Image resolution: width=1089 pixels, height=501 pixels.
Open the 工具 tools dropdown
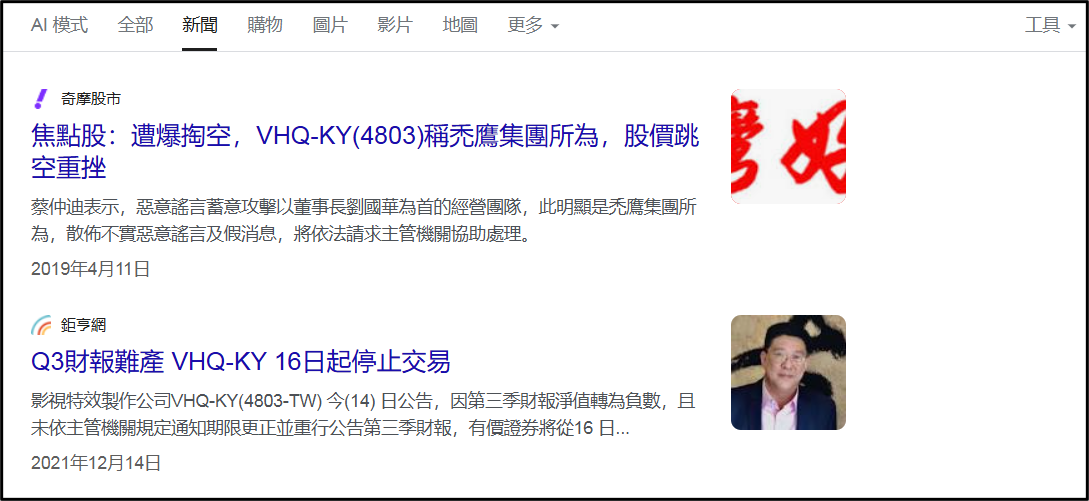click(1051, 26)
